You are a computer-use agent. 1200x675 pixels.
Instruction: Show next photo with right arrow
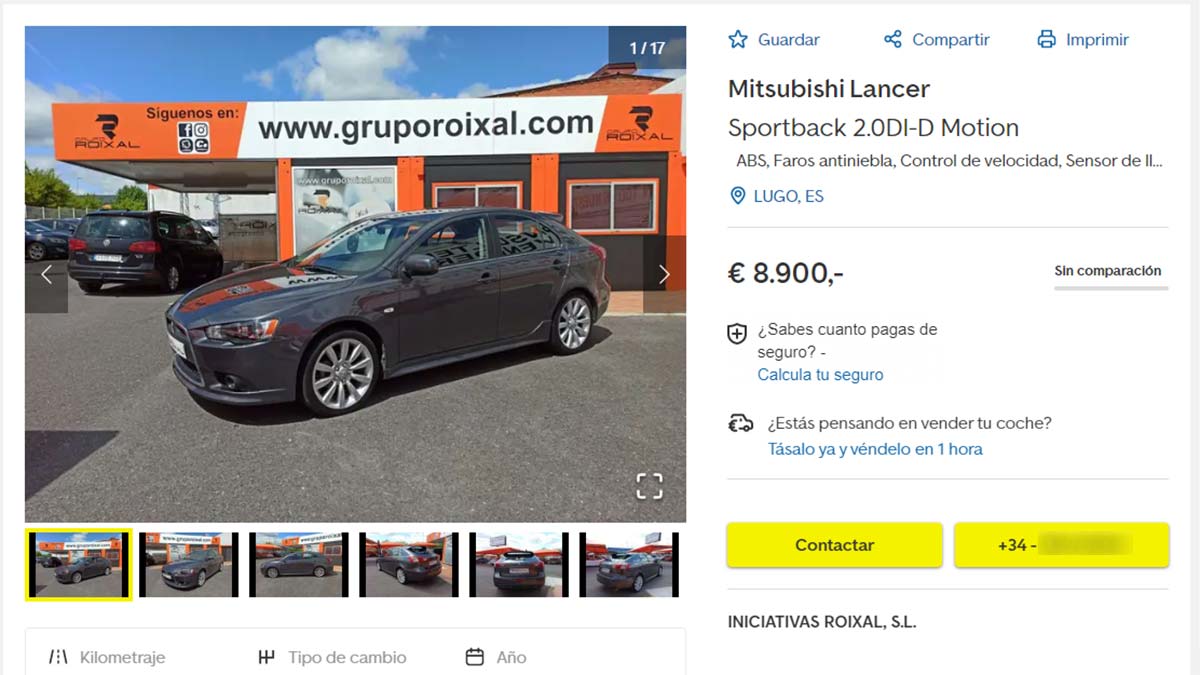click(x=664, y=275)
